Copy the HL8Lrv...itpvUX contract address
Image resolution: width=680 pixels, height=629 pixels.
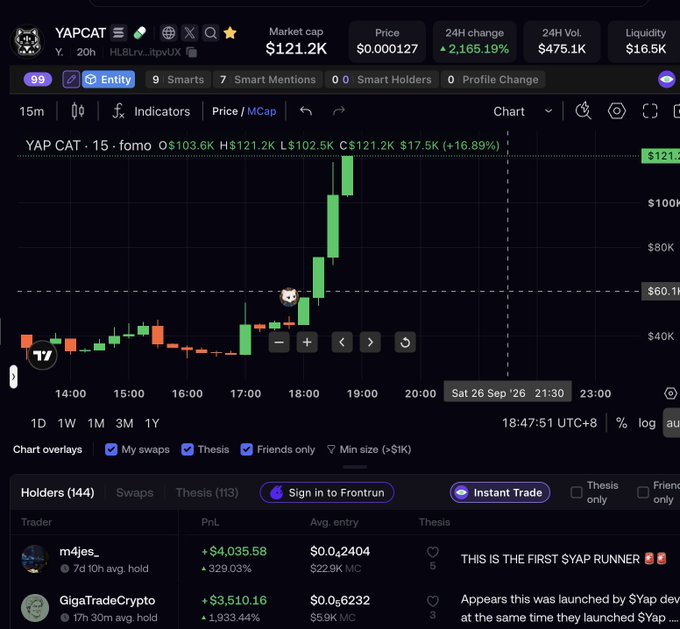(x=191, y=52)
